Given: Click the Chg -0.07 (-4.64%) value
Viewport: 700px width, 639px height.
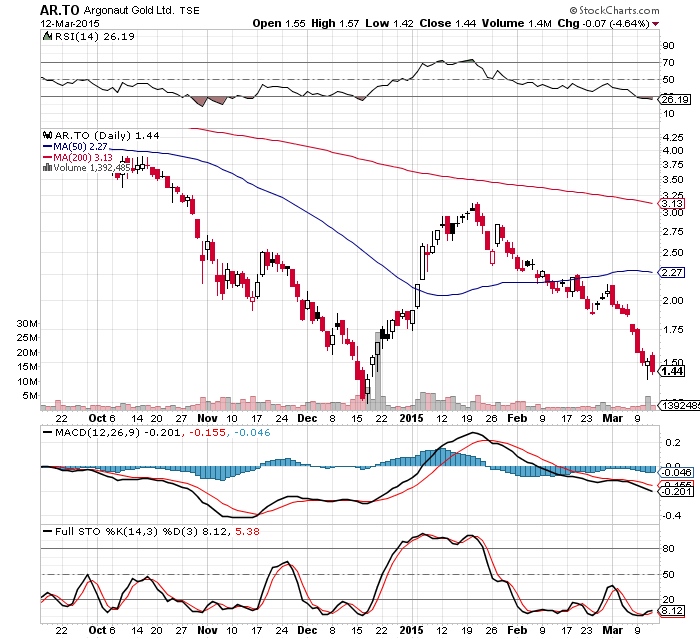Looking at the screenshot, I should click(x=603, y=23).
